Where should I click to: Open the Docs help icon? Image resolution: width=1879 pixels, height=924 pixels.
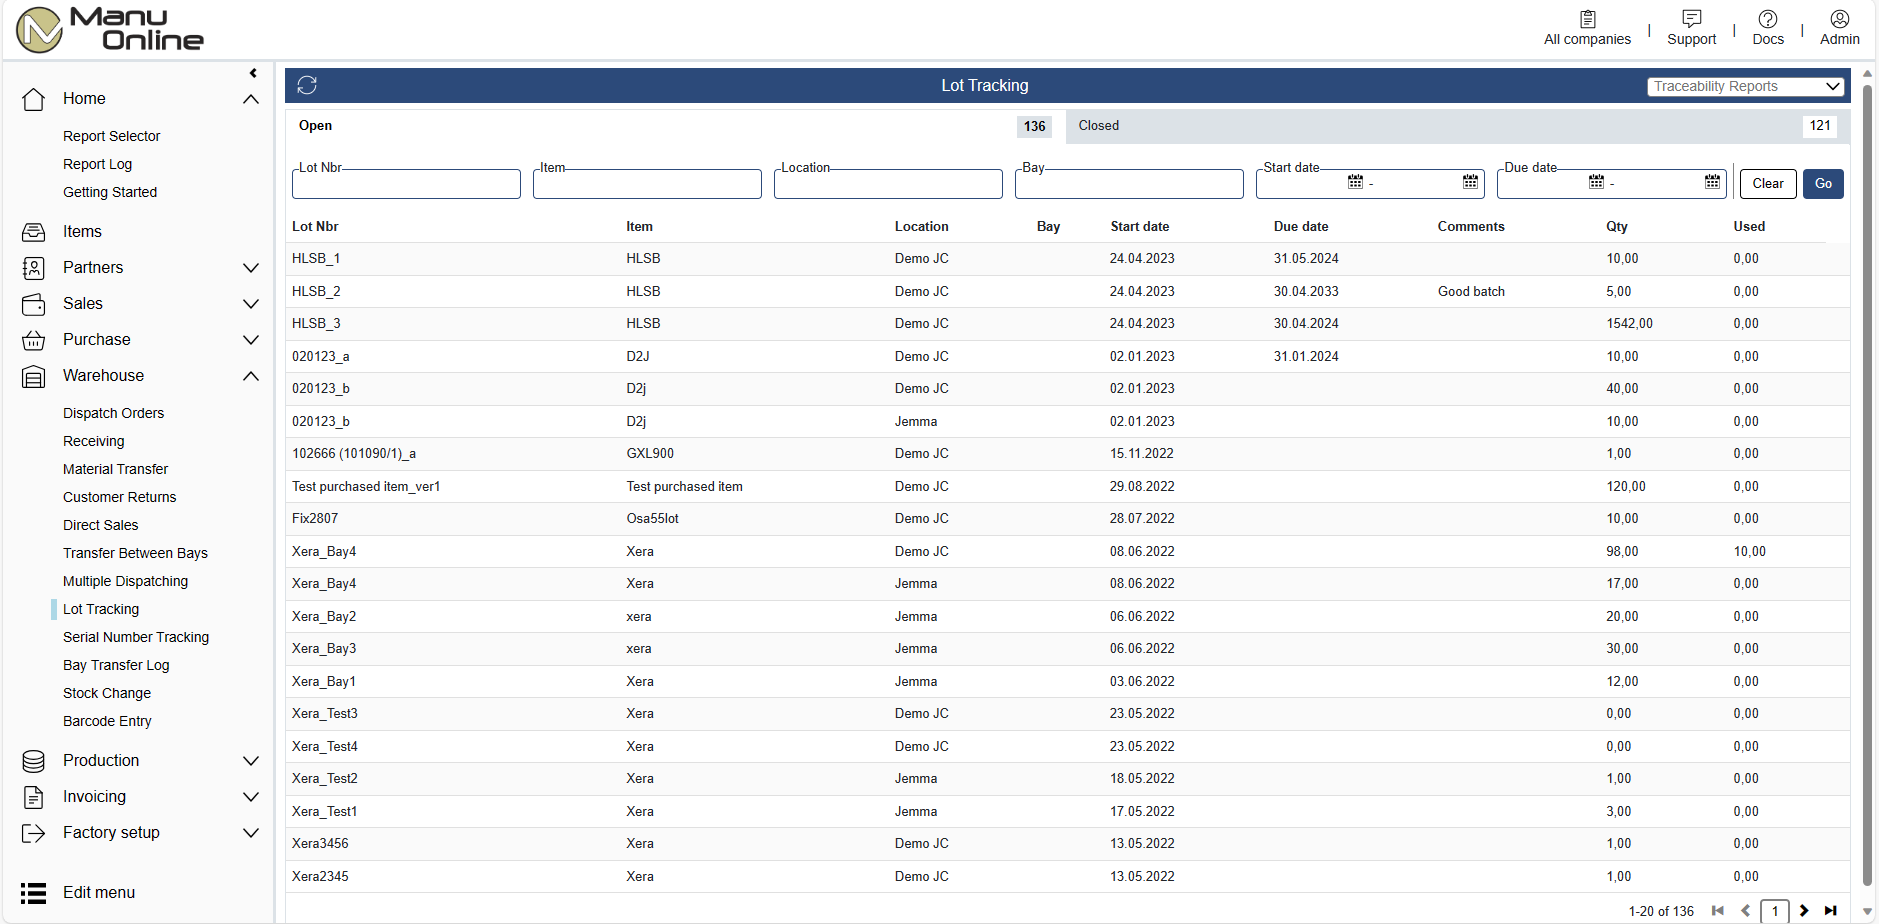coord(1767,19)
